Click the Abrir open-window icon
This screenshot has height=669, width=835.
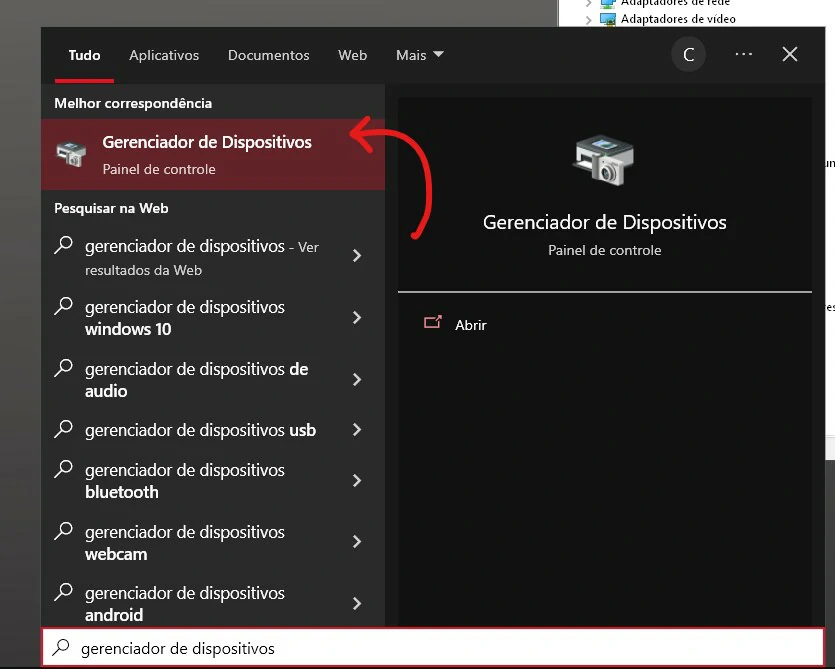point(432,322)
